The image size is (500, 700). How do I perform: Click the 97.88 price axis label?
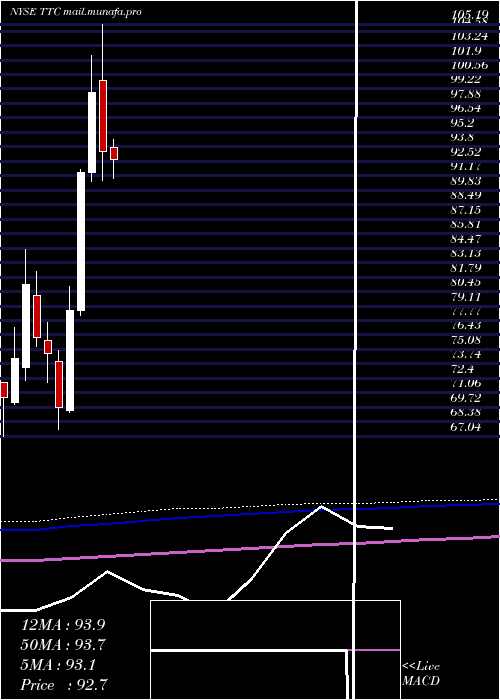(466, 94)
